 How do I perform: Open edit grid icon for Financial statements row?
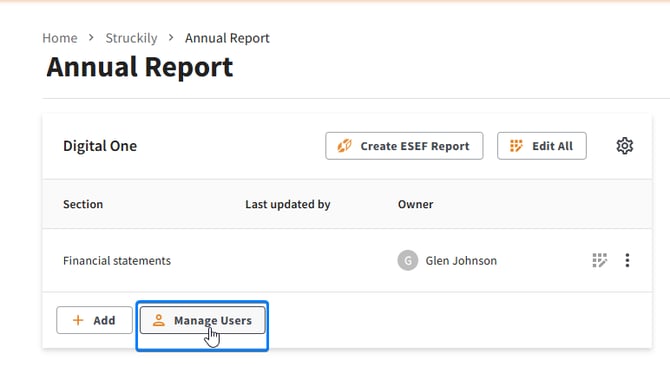[x=599, y=260]
